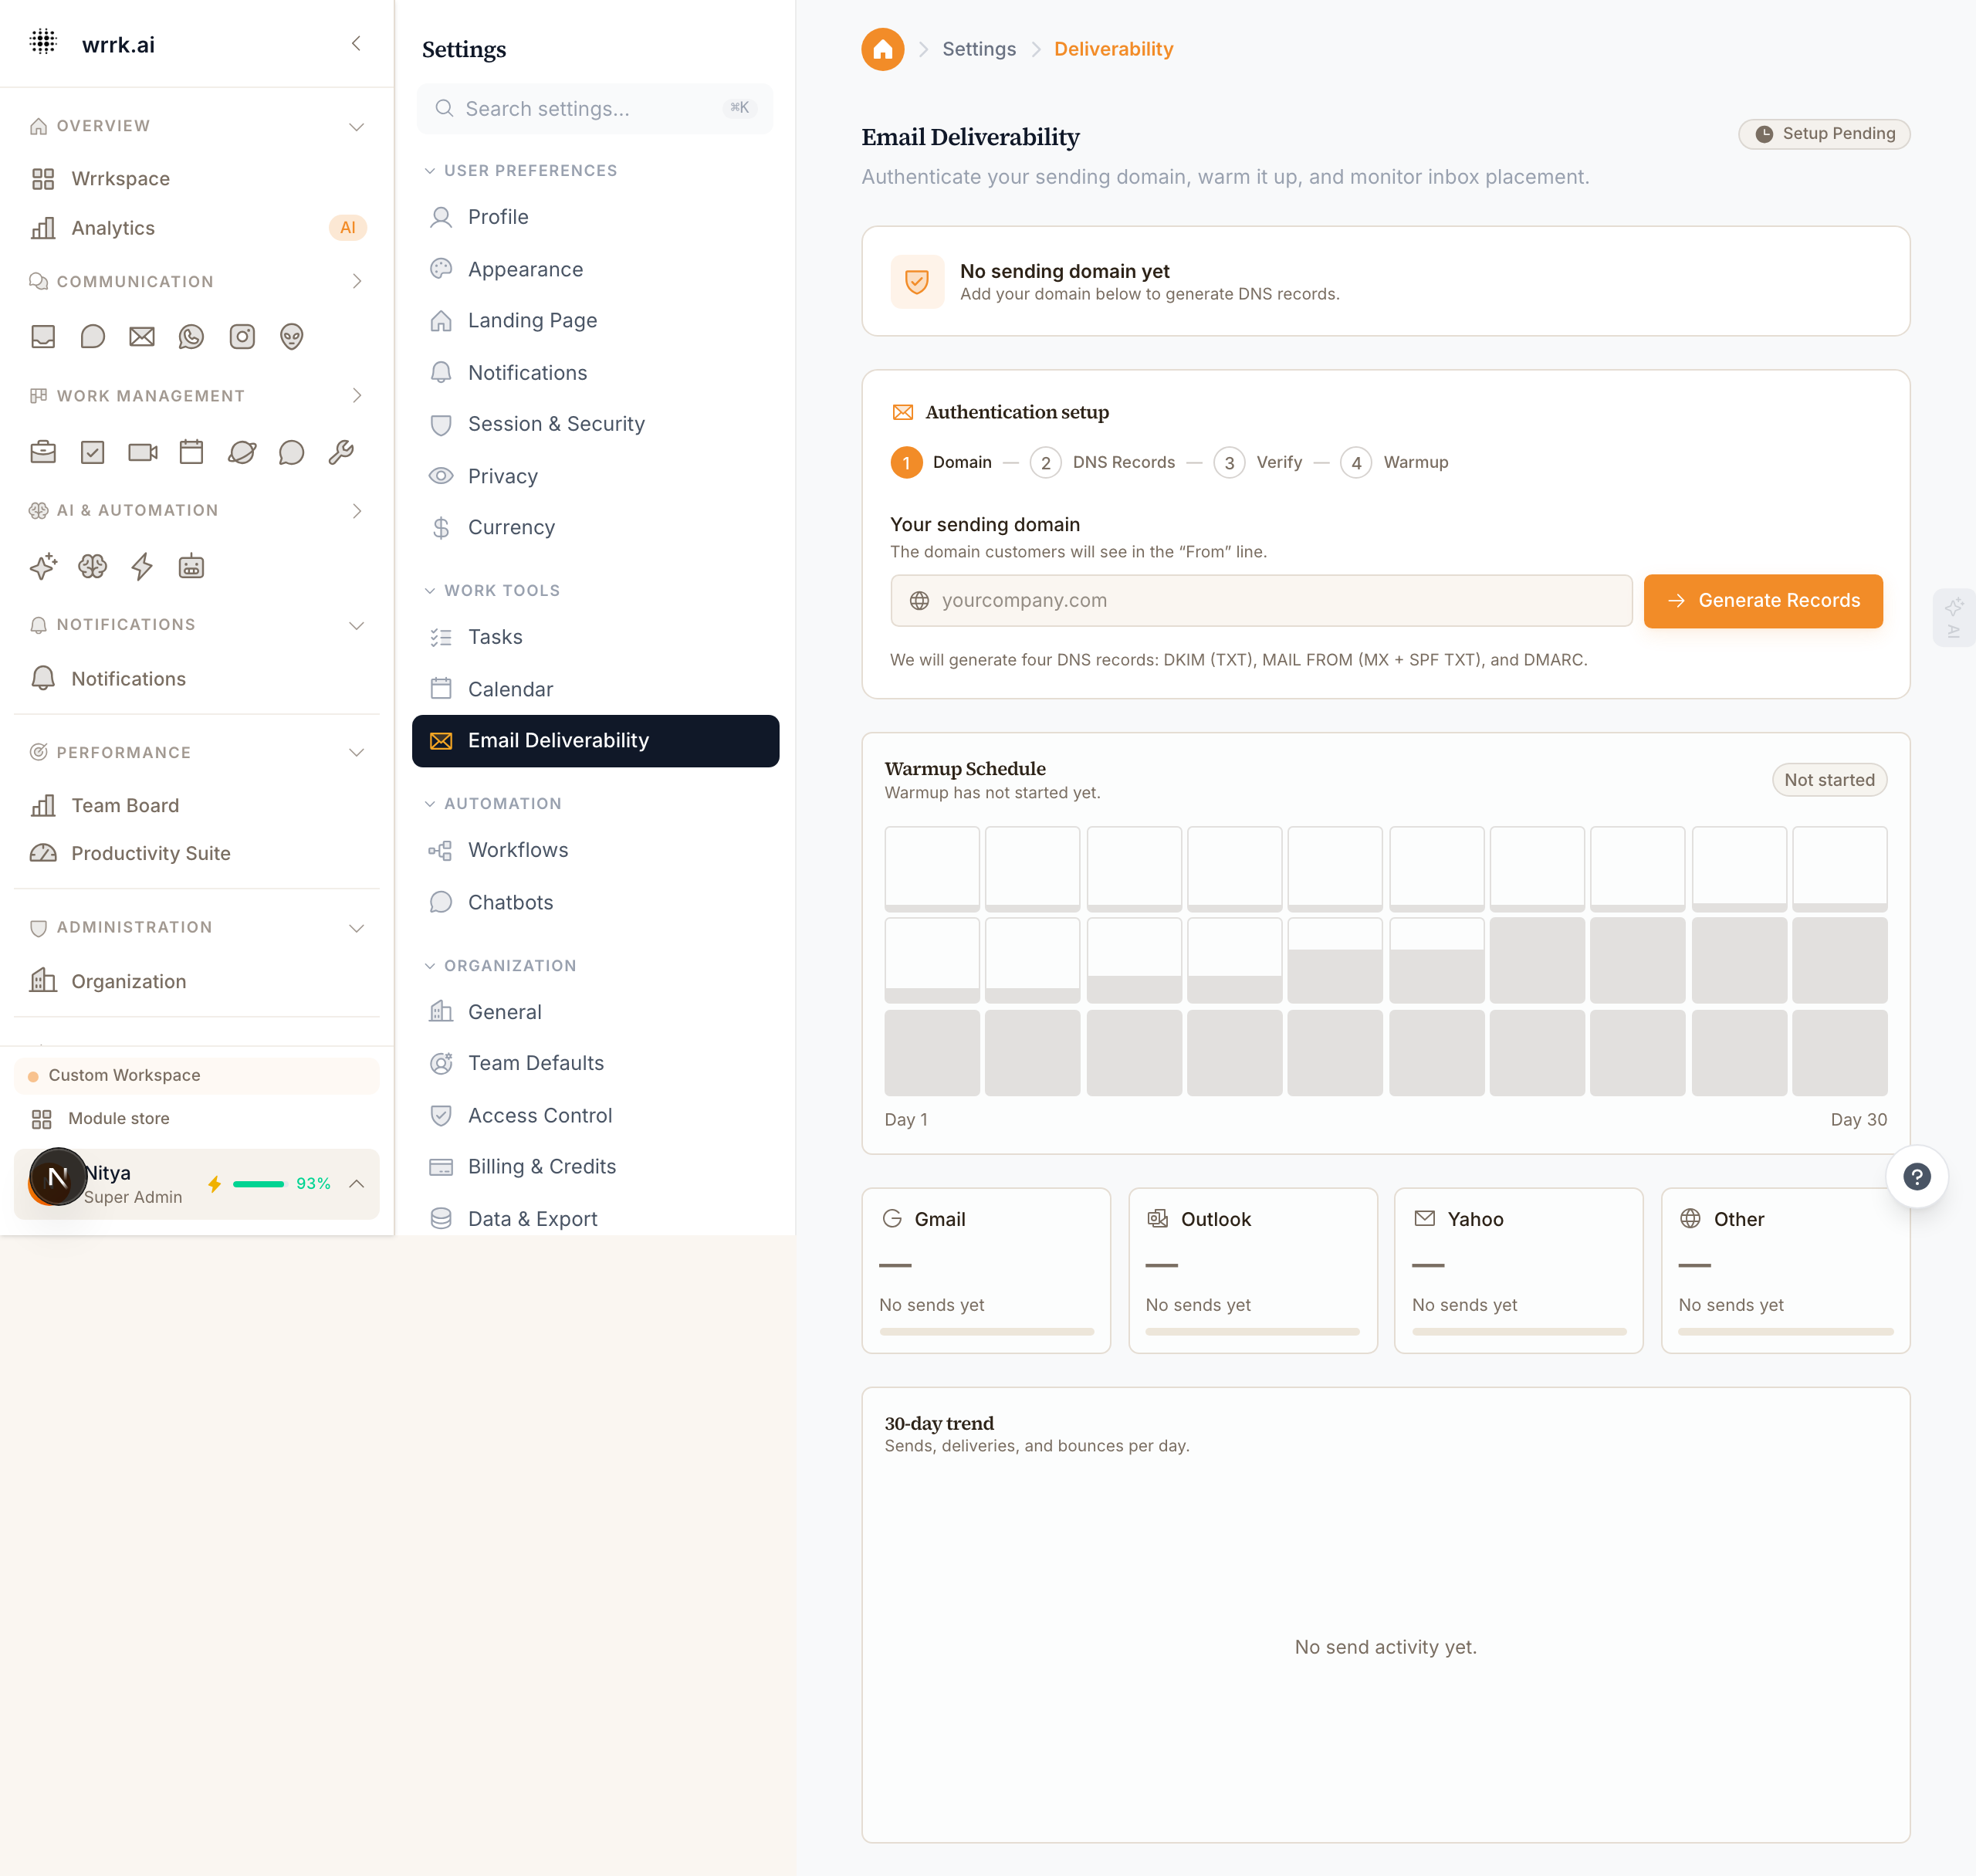Click the home icon in the breadcrumb
Viewport: 1976px width, 1876px height.
click(882, 48)
